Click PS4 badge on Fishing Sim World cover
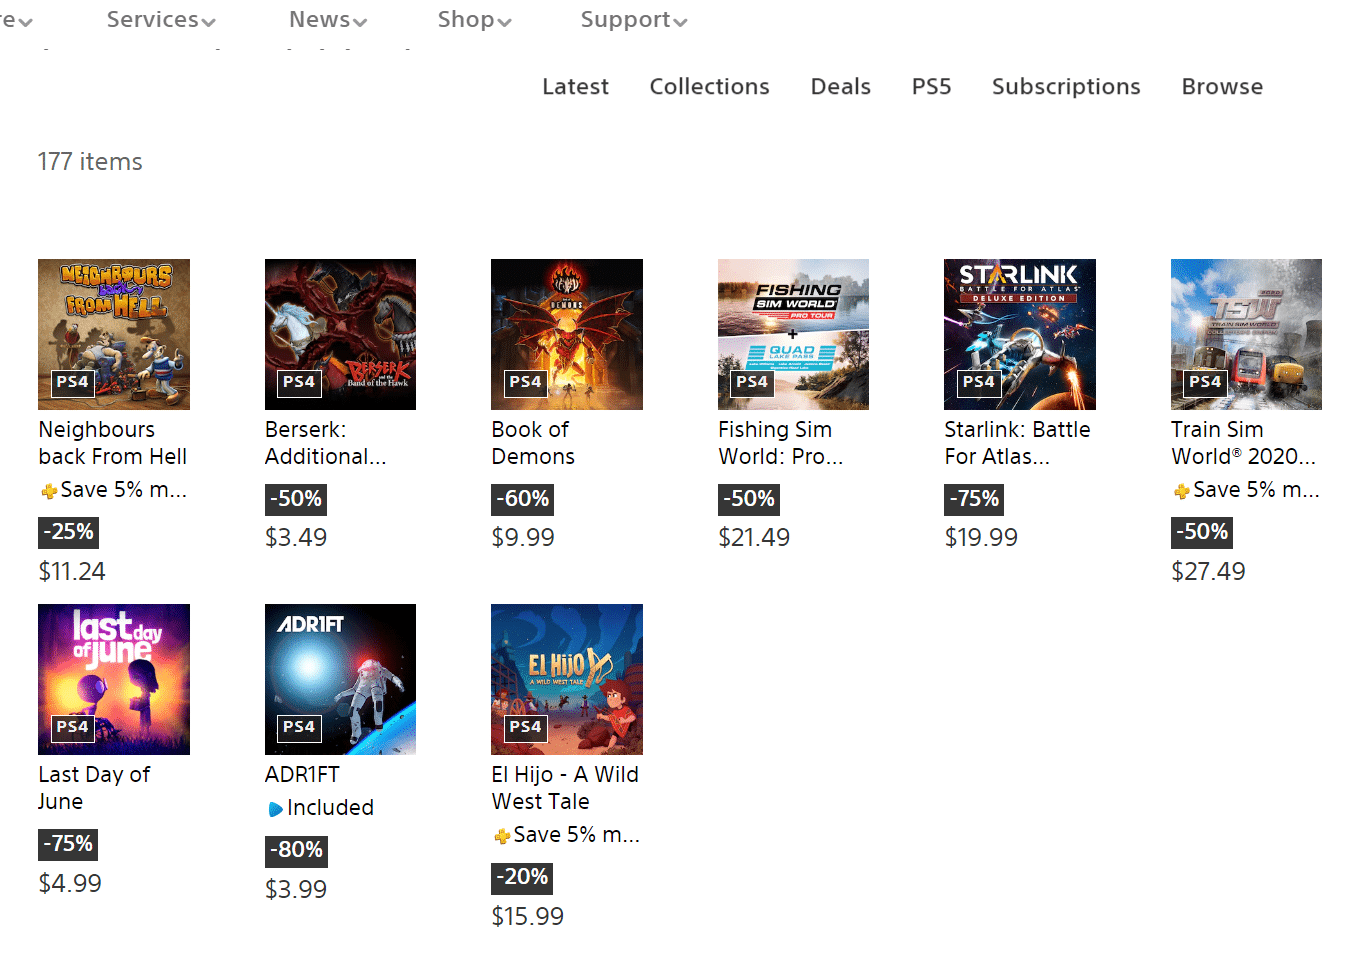 tap(752, 383)
